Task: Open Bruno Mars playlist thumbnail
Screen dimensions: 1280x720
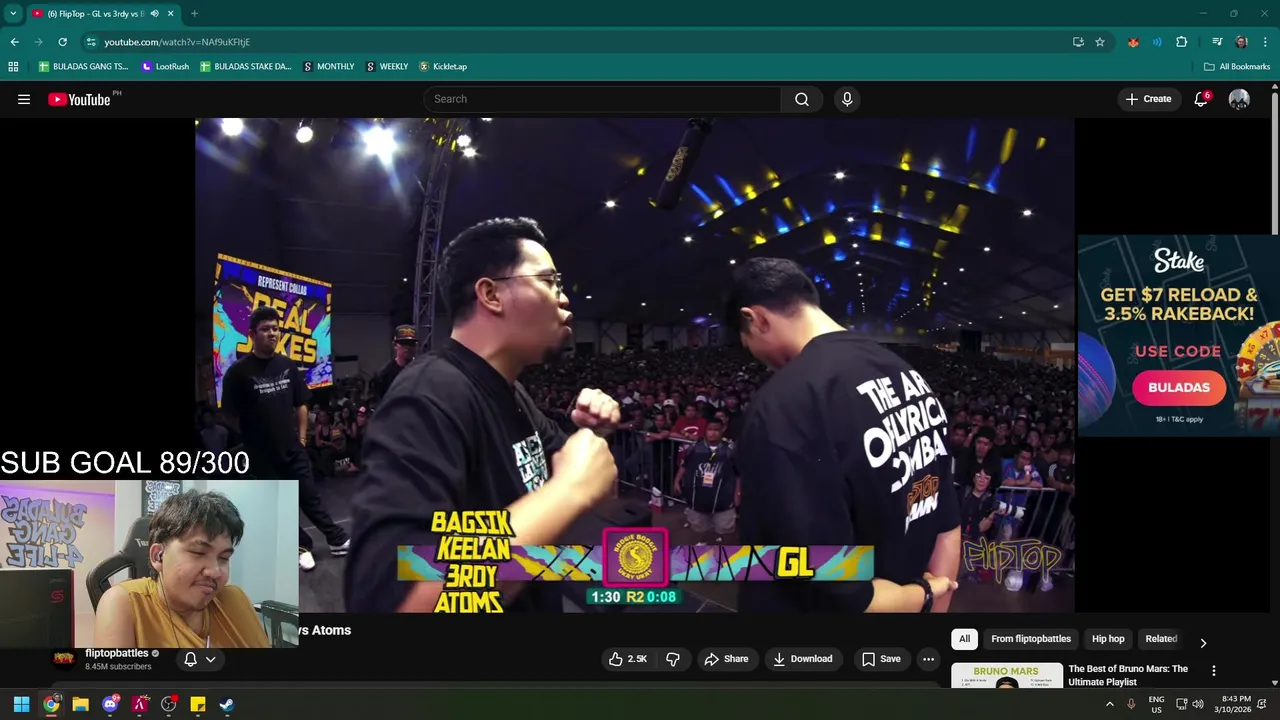Action: [x=1006, y=676]
